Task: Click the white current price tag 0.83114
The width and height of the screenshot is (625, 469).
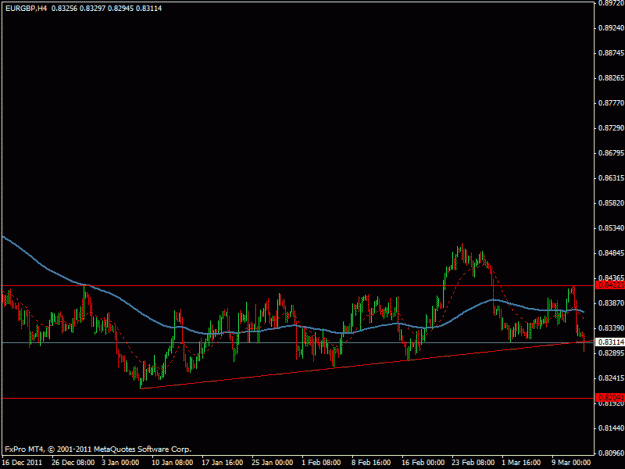Action: point(610,342)
